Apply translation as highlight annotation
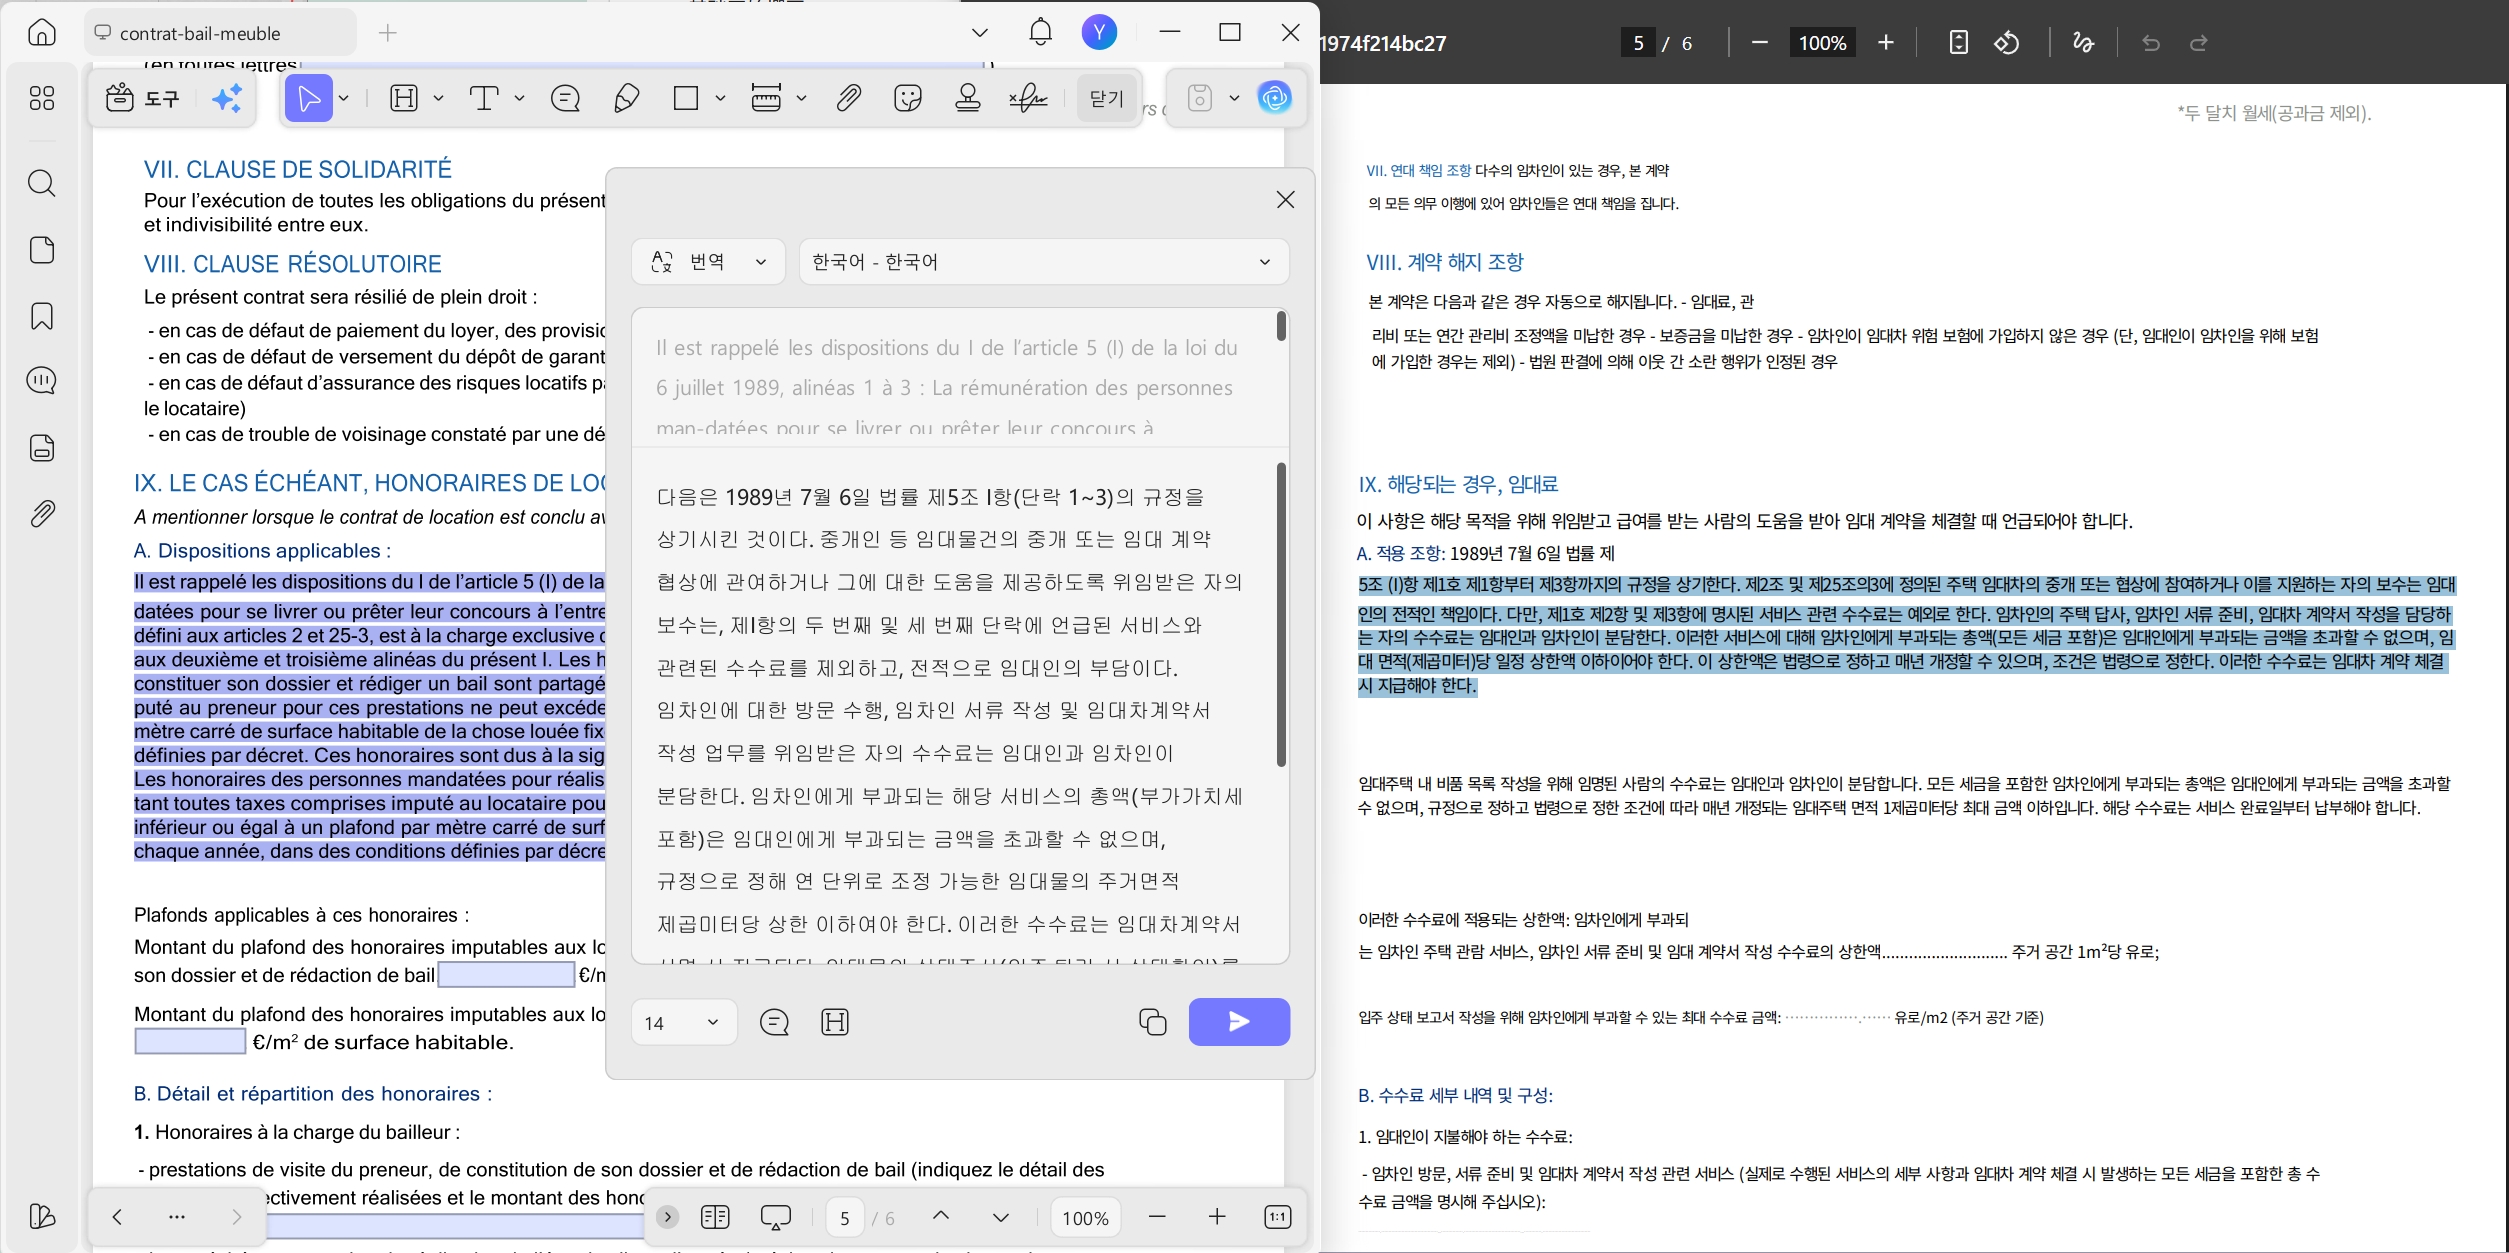Viewport: 2509px width, 1253px height. coord(835,1022)
